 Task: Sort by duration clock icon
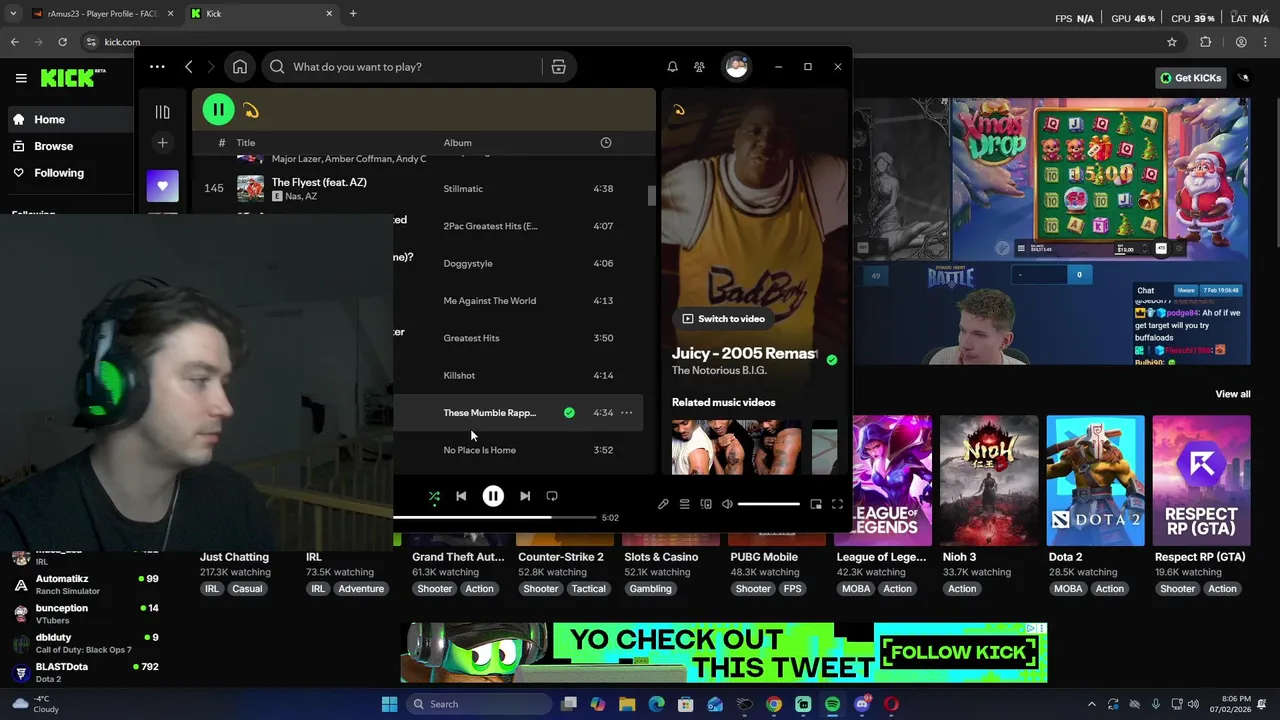pyautogui.click(x=605, y=143)
